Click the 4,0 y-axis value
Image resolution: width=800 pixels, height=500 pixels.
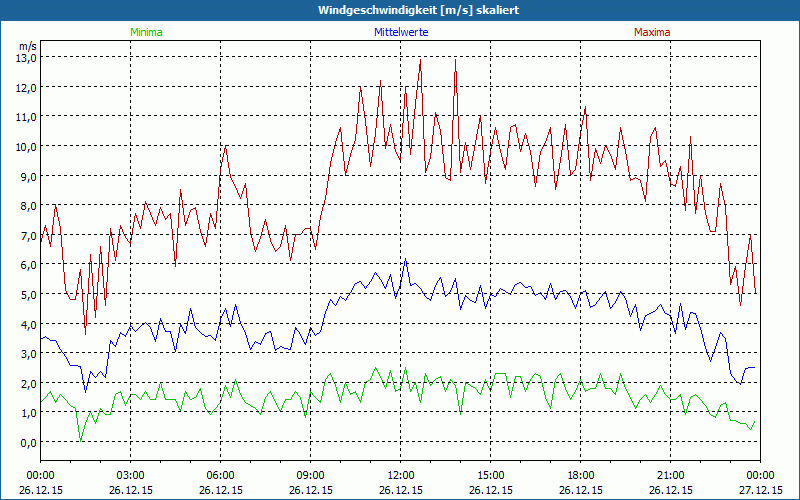28,324
